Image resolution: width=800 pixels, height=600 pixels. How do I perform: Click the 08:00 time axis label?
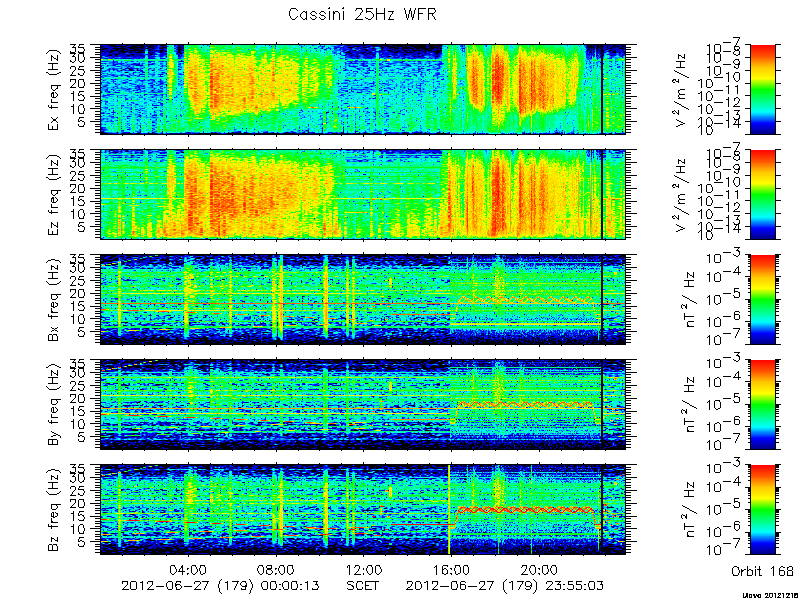pos(276,569)
